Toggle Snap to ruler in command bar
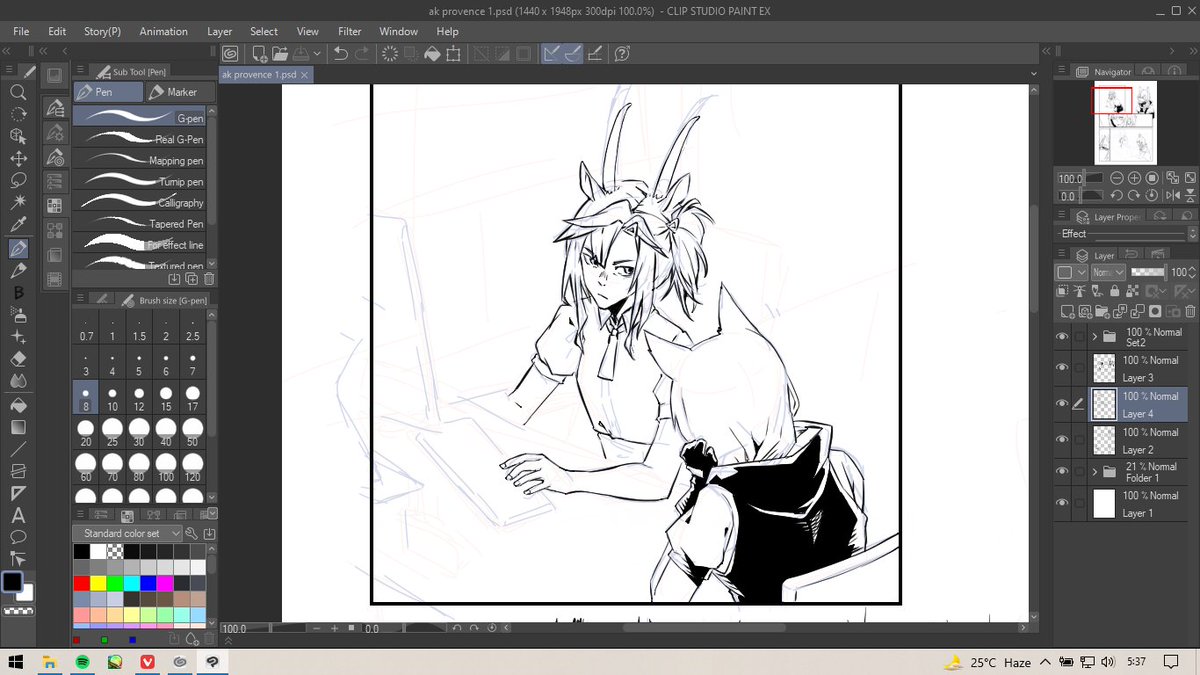Screen dimensions: 1200x675 551,54
